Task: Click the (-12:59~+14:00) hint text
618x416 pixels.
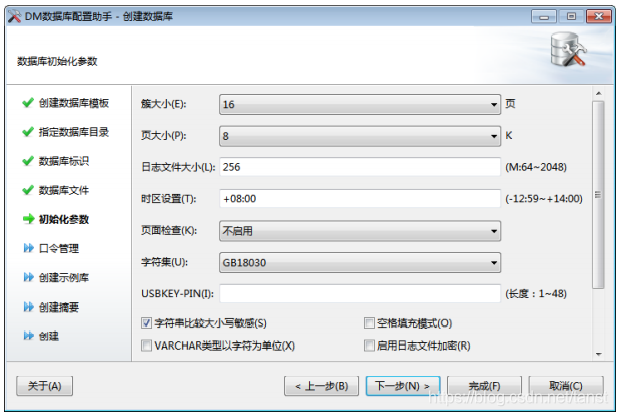Action: (544, 199)
